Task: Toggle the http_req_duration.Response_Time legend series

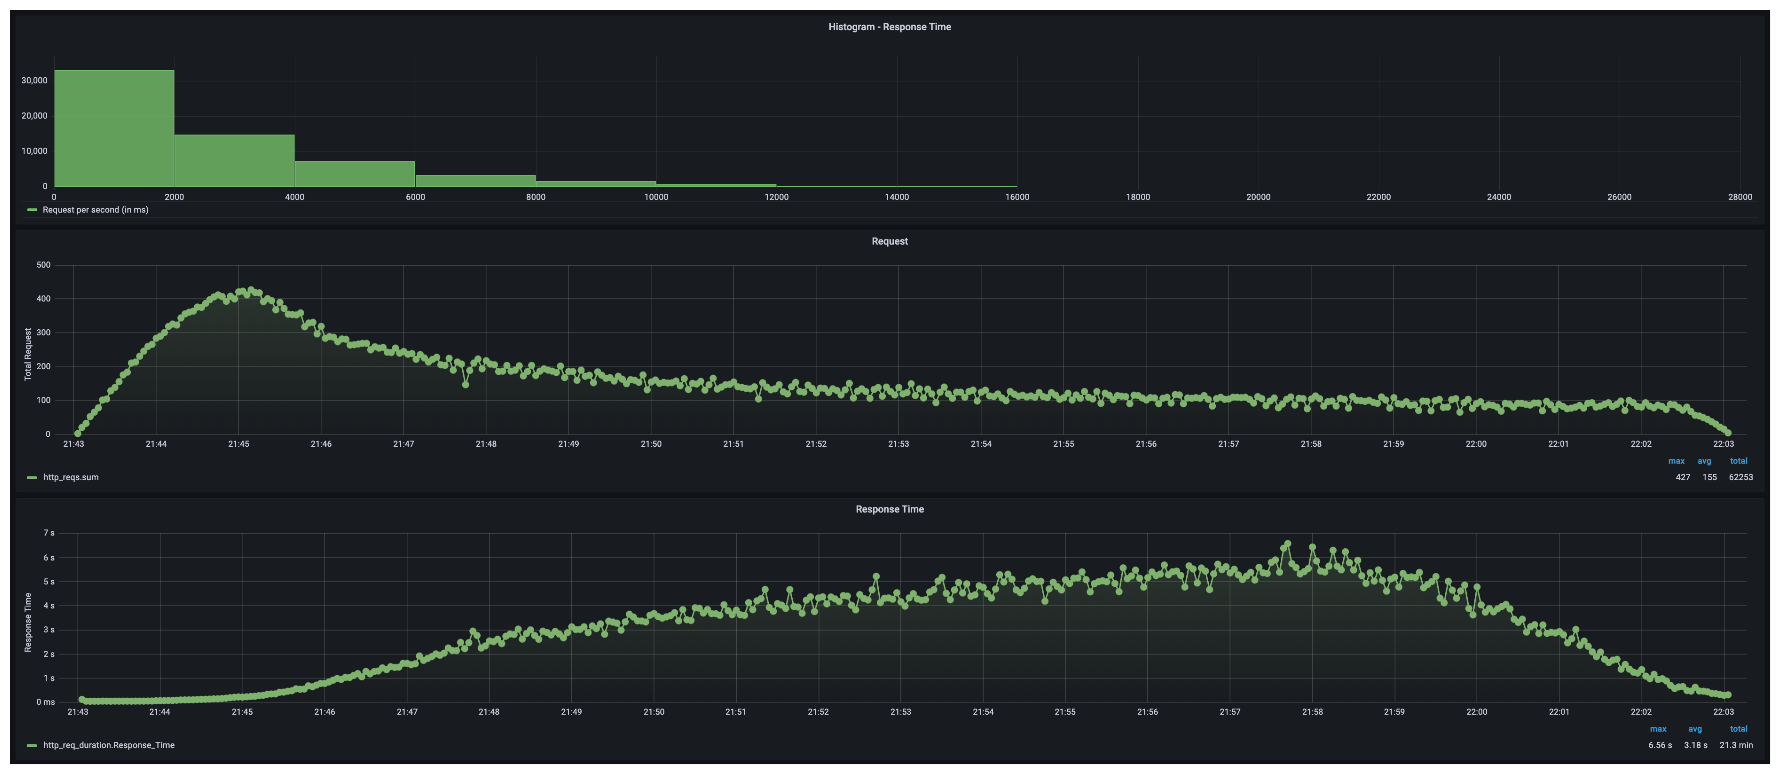Action: pos(108,745)
